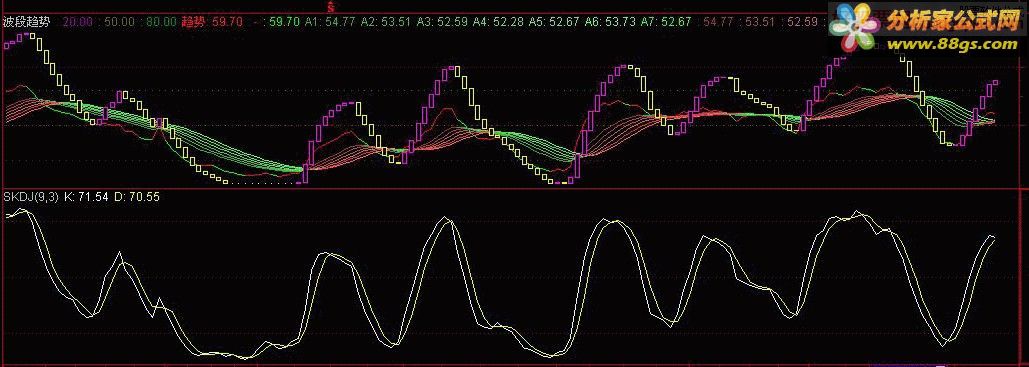Click the green 80.00 level value
This screenshot has height=367, width=1029.
(x=161, y=22)
